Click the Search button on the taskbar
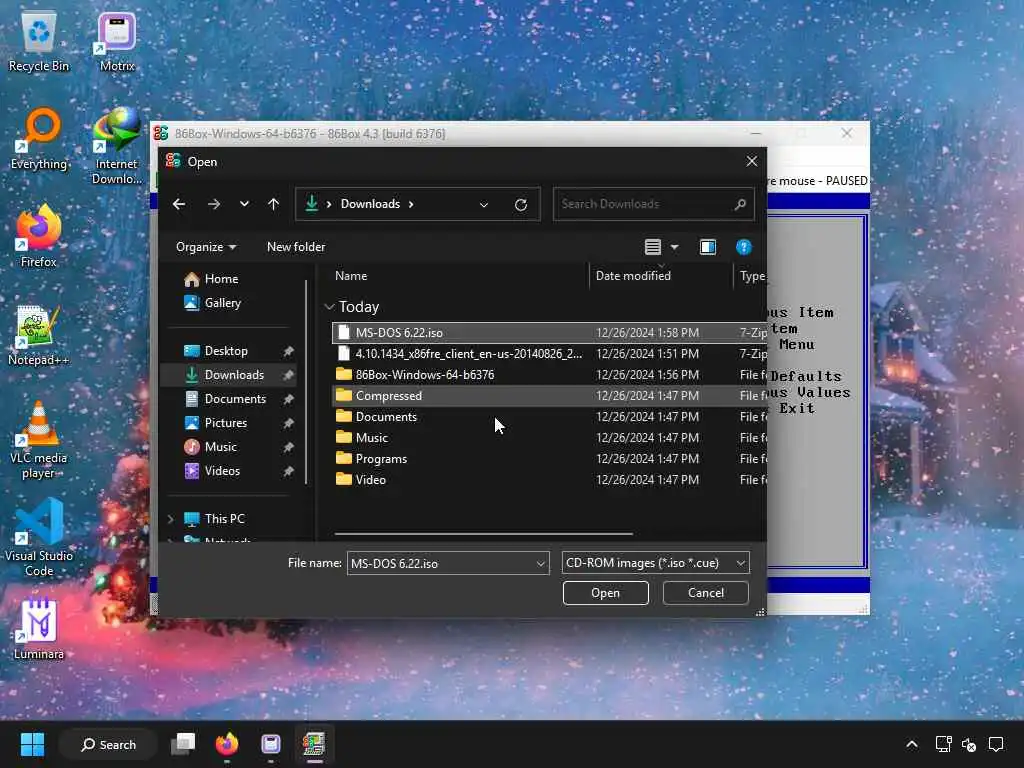 click(108, 744)
